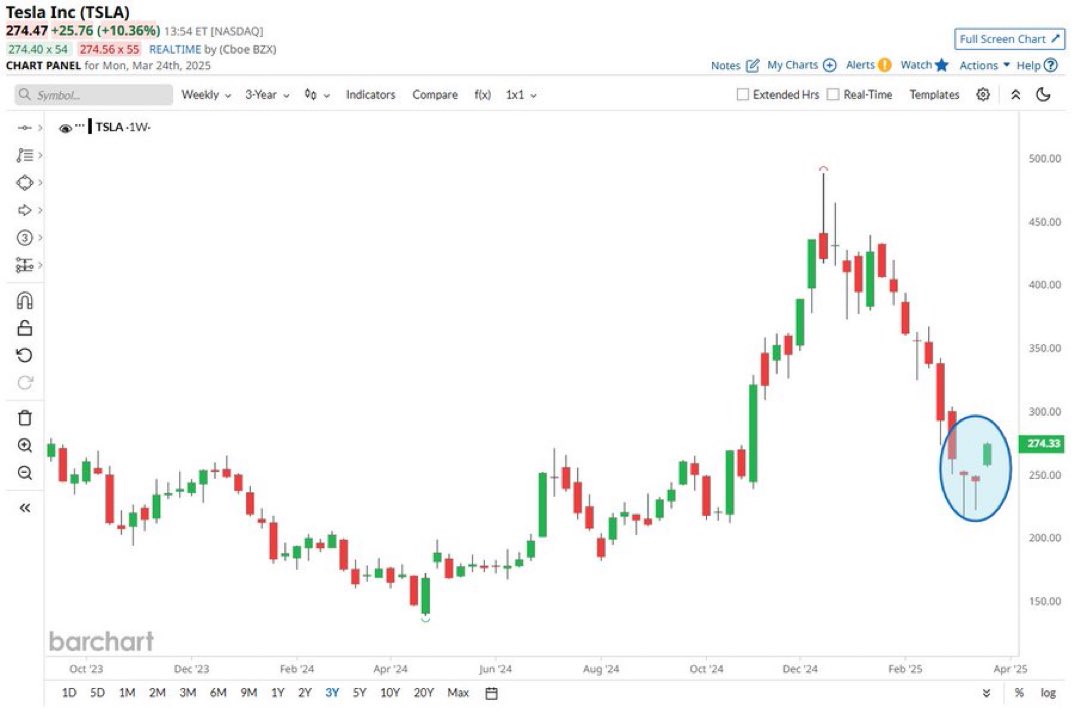Expand bottom panel double chevron down
The height and width of the screenshot is (713, 1074).
pos(986,693)
